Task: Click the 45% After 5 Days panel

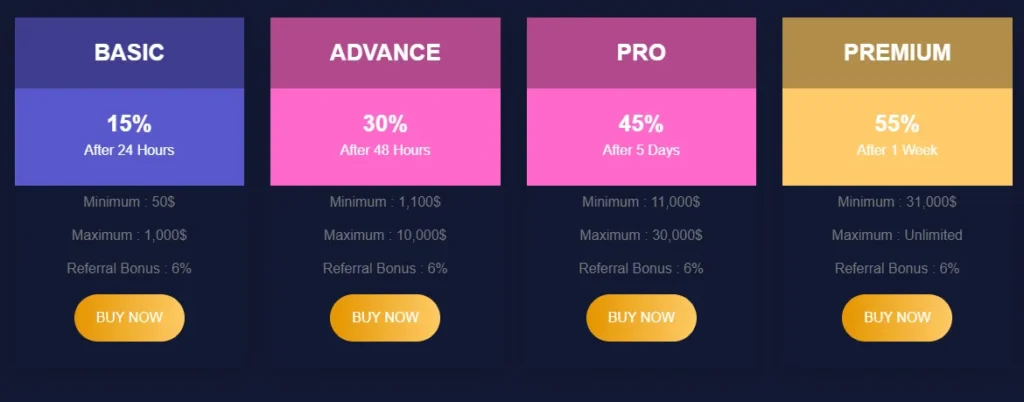Action: point(641,136)
